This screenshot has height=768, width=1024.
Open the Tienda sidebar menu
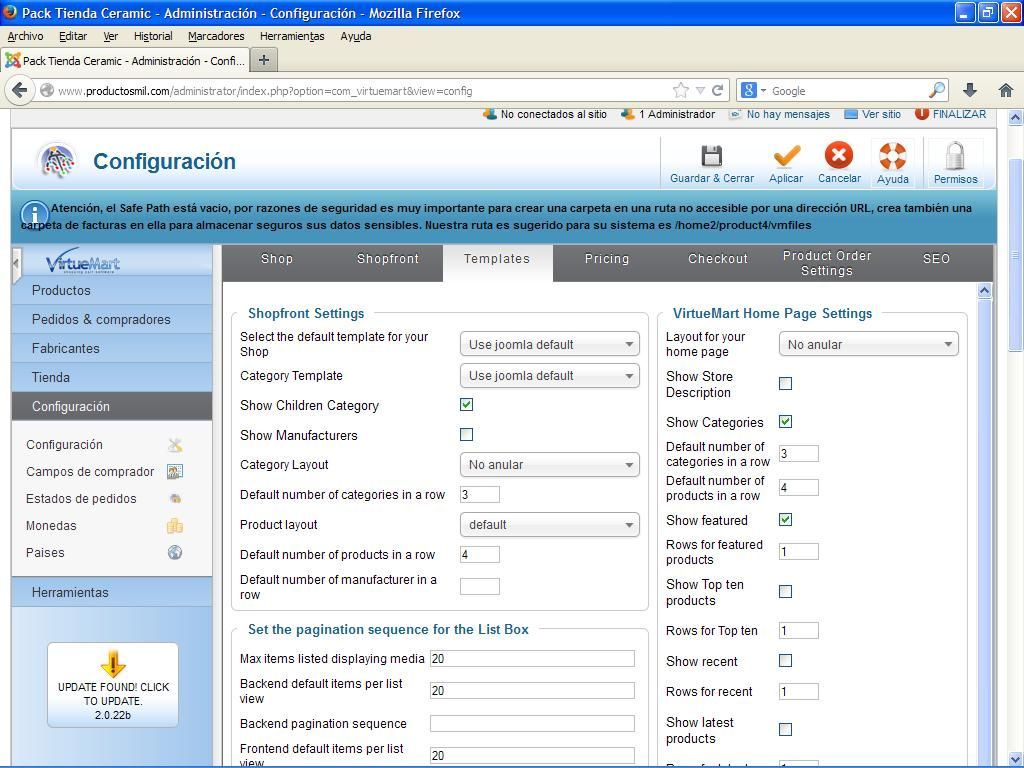(x=112, y=377)
